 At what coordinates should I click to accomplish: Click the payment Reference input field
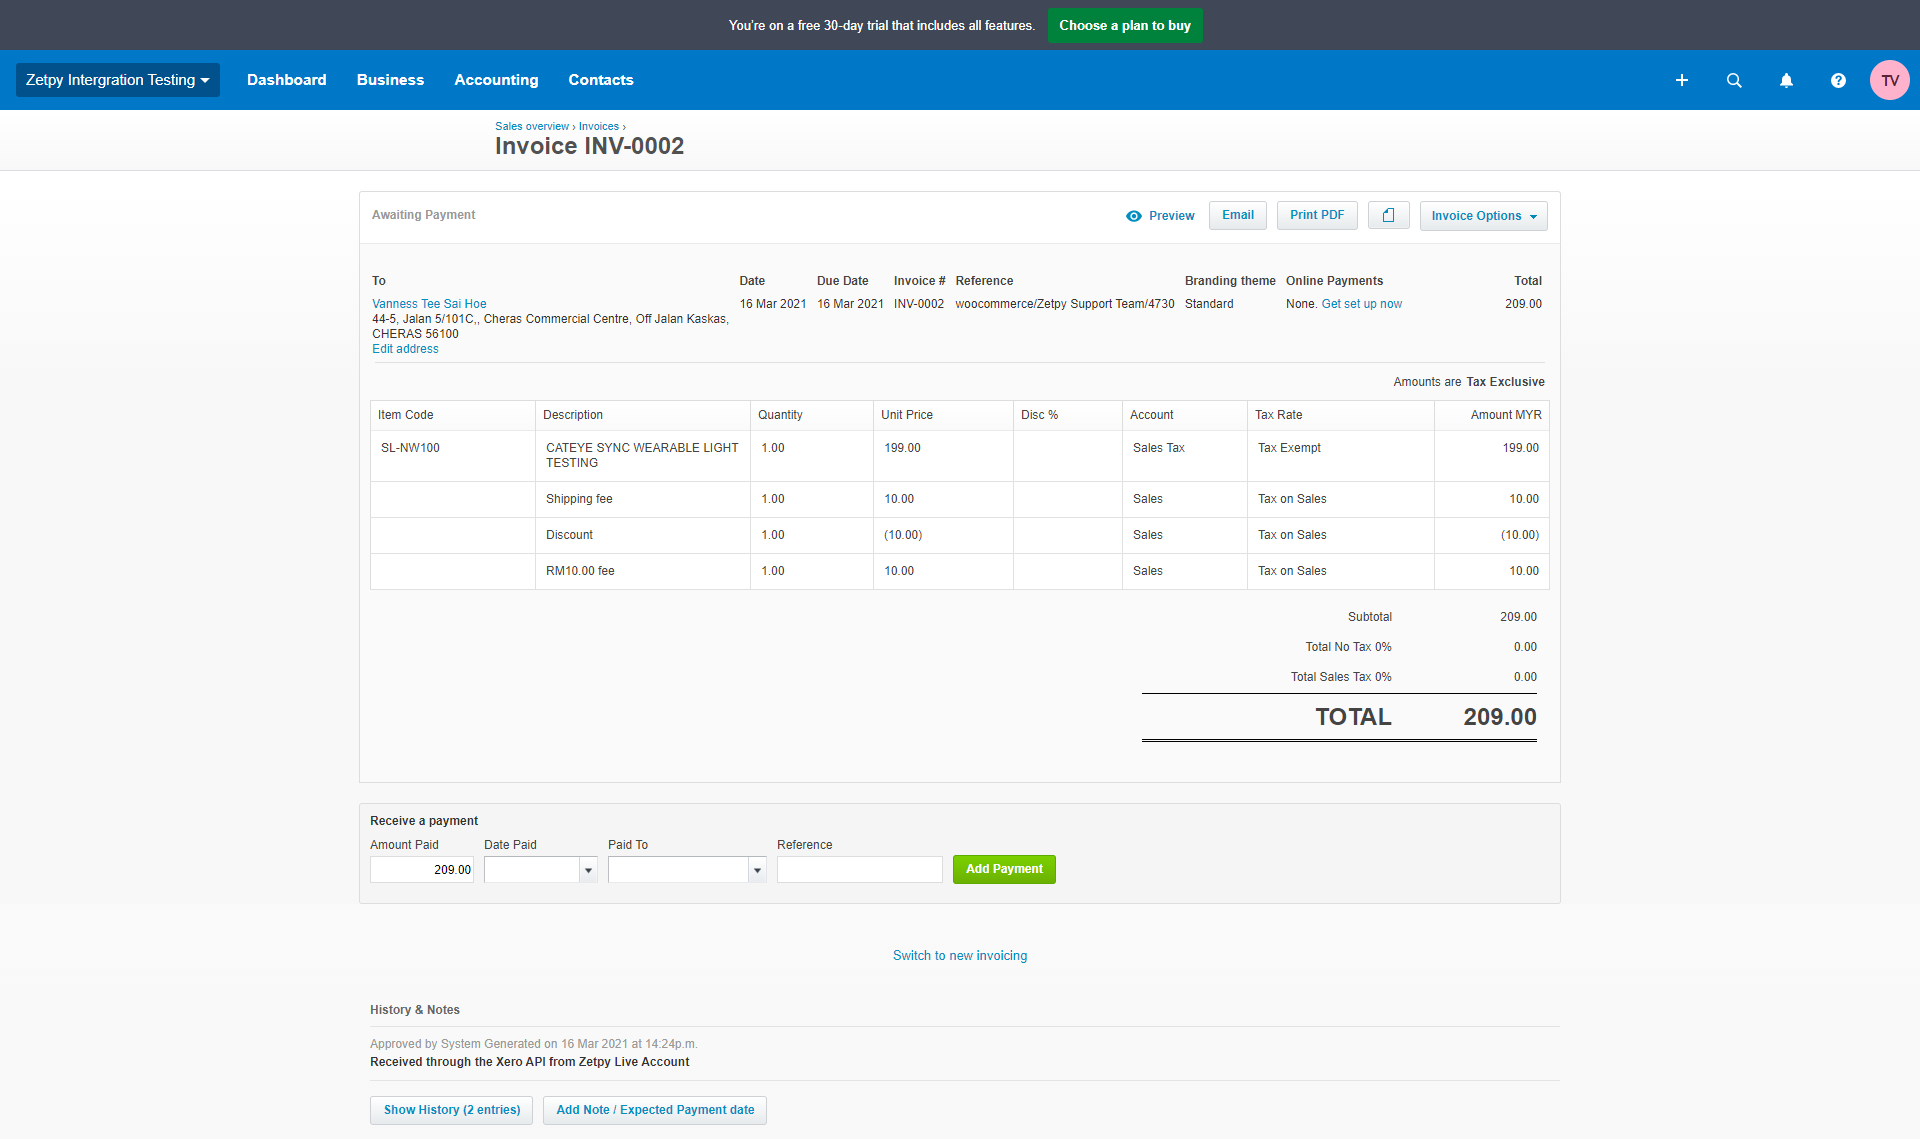859,870
